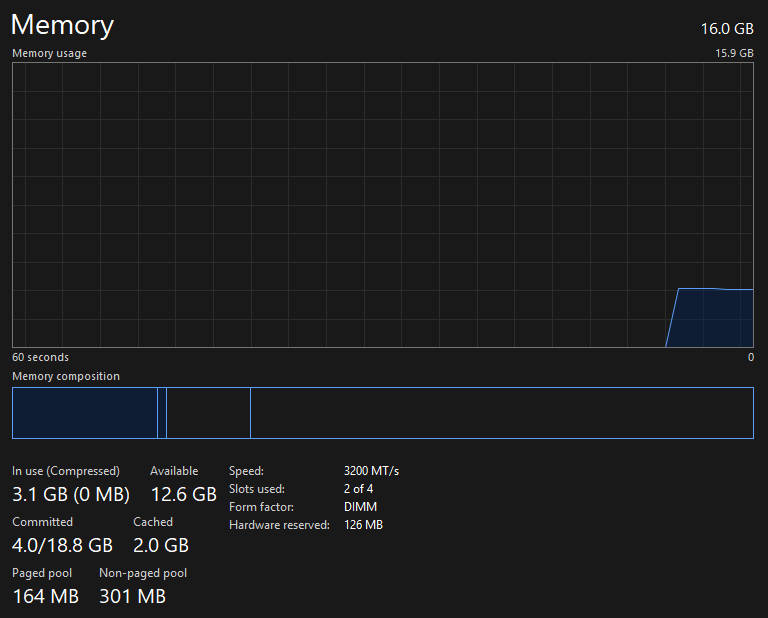This screenshot has height=618, width=768.
Task: Click the Form factor DIMM value
Action: pos(360,507)
